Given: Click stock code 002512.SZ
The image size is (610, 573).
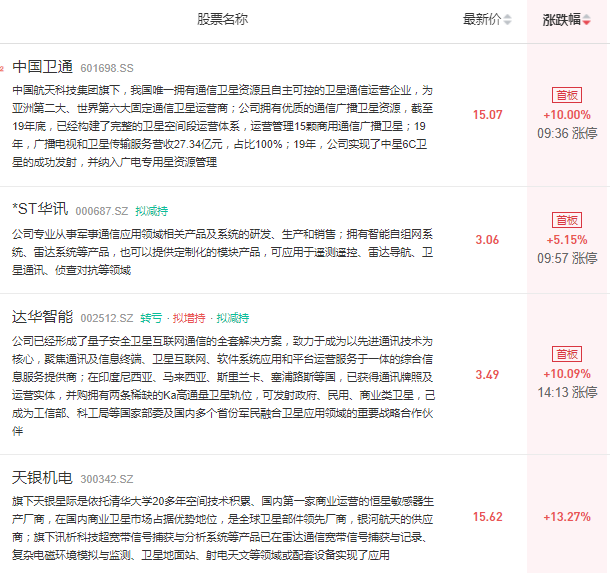Looking at the screenshot, I should click(x=107, y=318).
